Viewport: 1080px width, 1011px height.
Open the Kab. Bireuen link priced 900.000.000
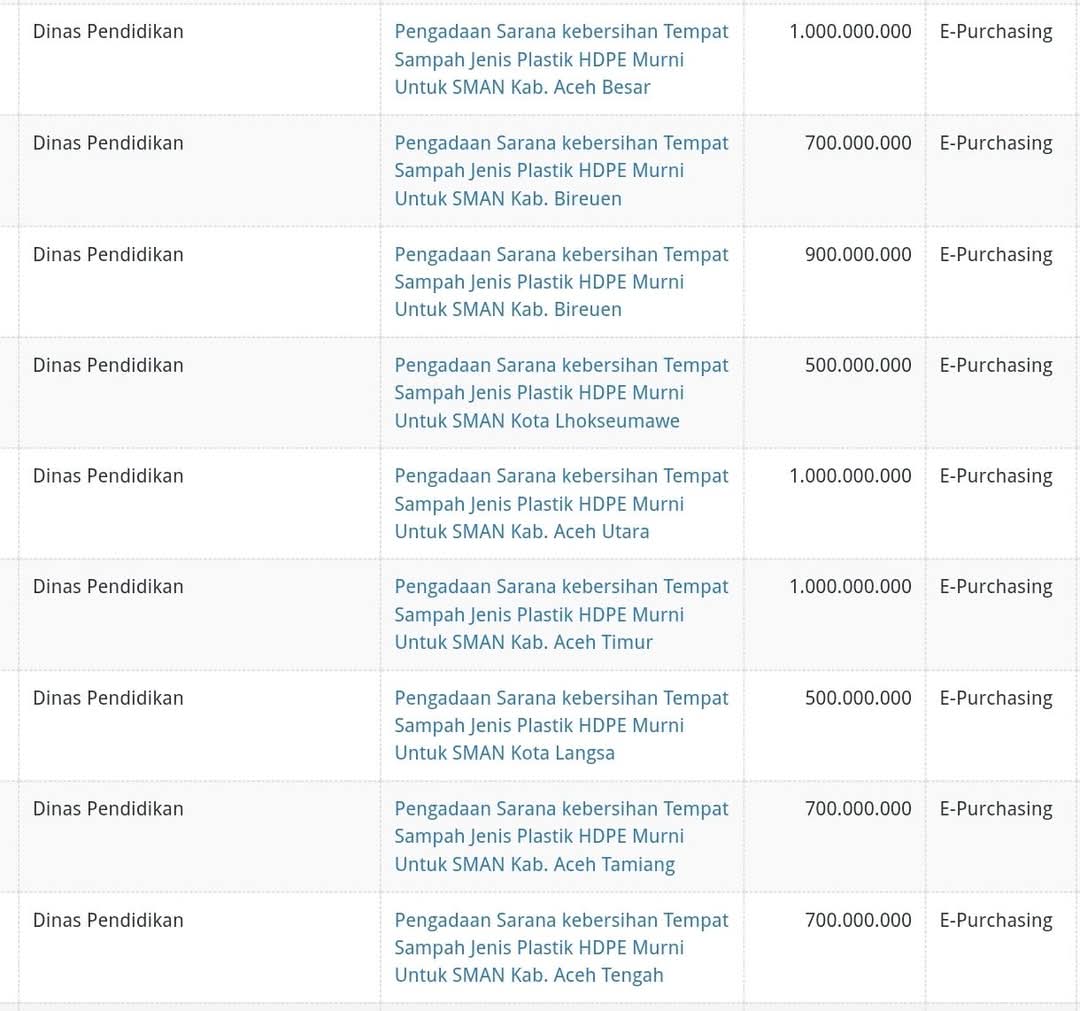(561, 281)
